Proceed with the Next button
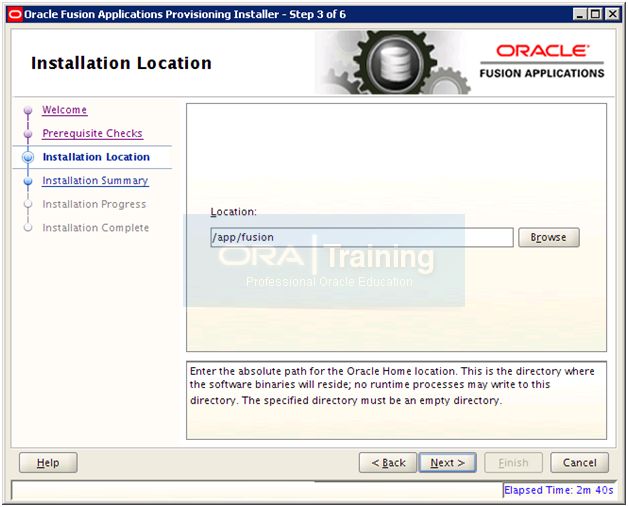This screenshot has height=507, width=628. pos(447,463)
